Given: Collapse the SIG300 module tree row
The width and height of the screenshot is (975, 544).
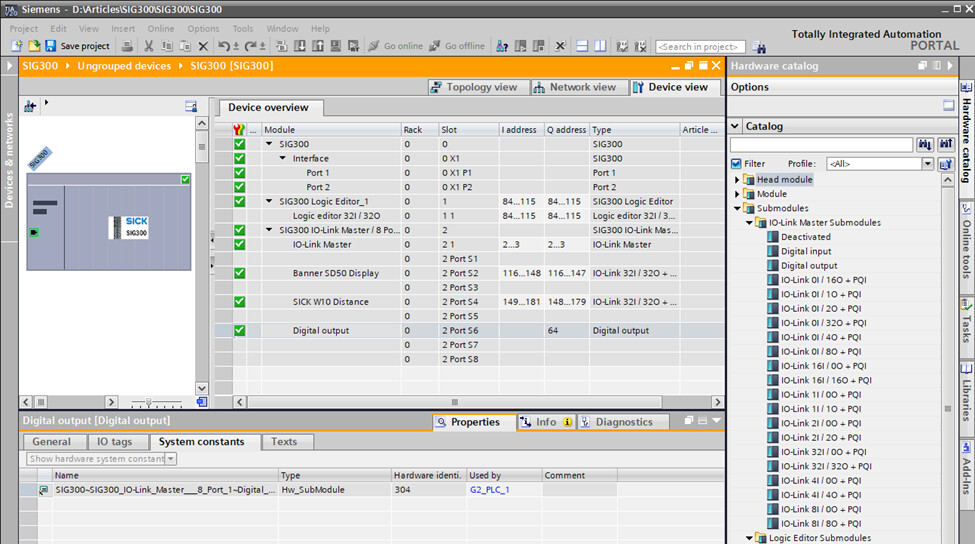Looking at the screenshot, I should pos(269,144).
